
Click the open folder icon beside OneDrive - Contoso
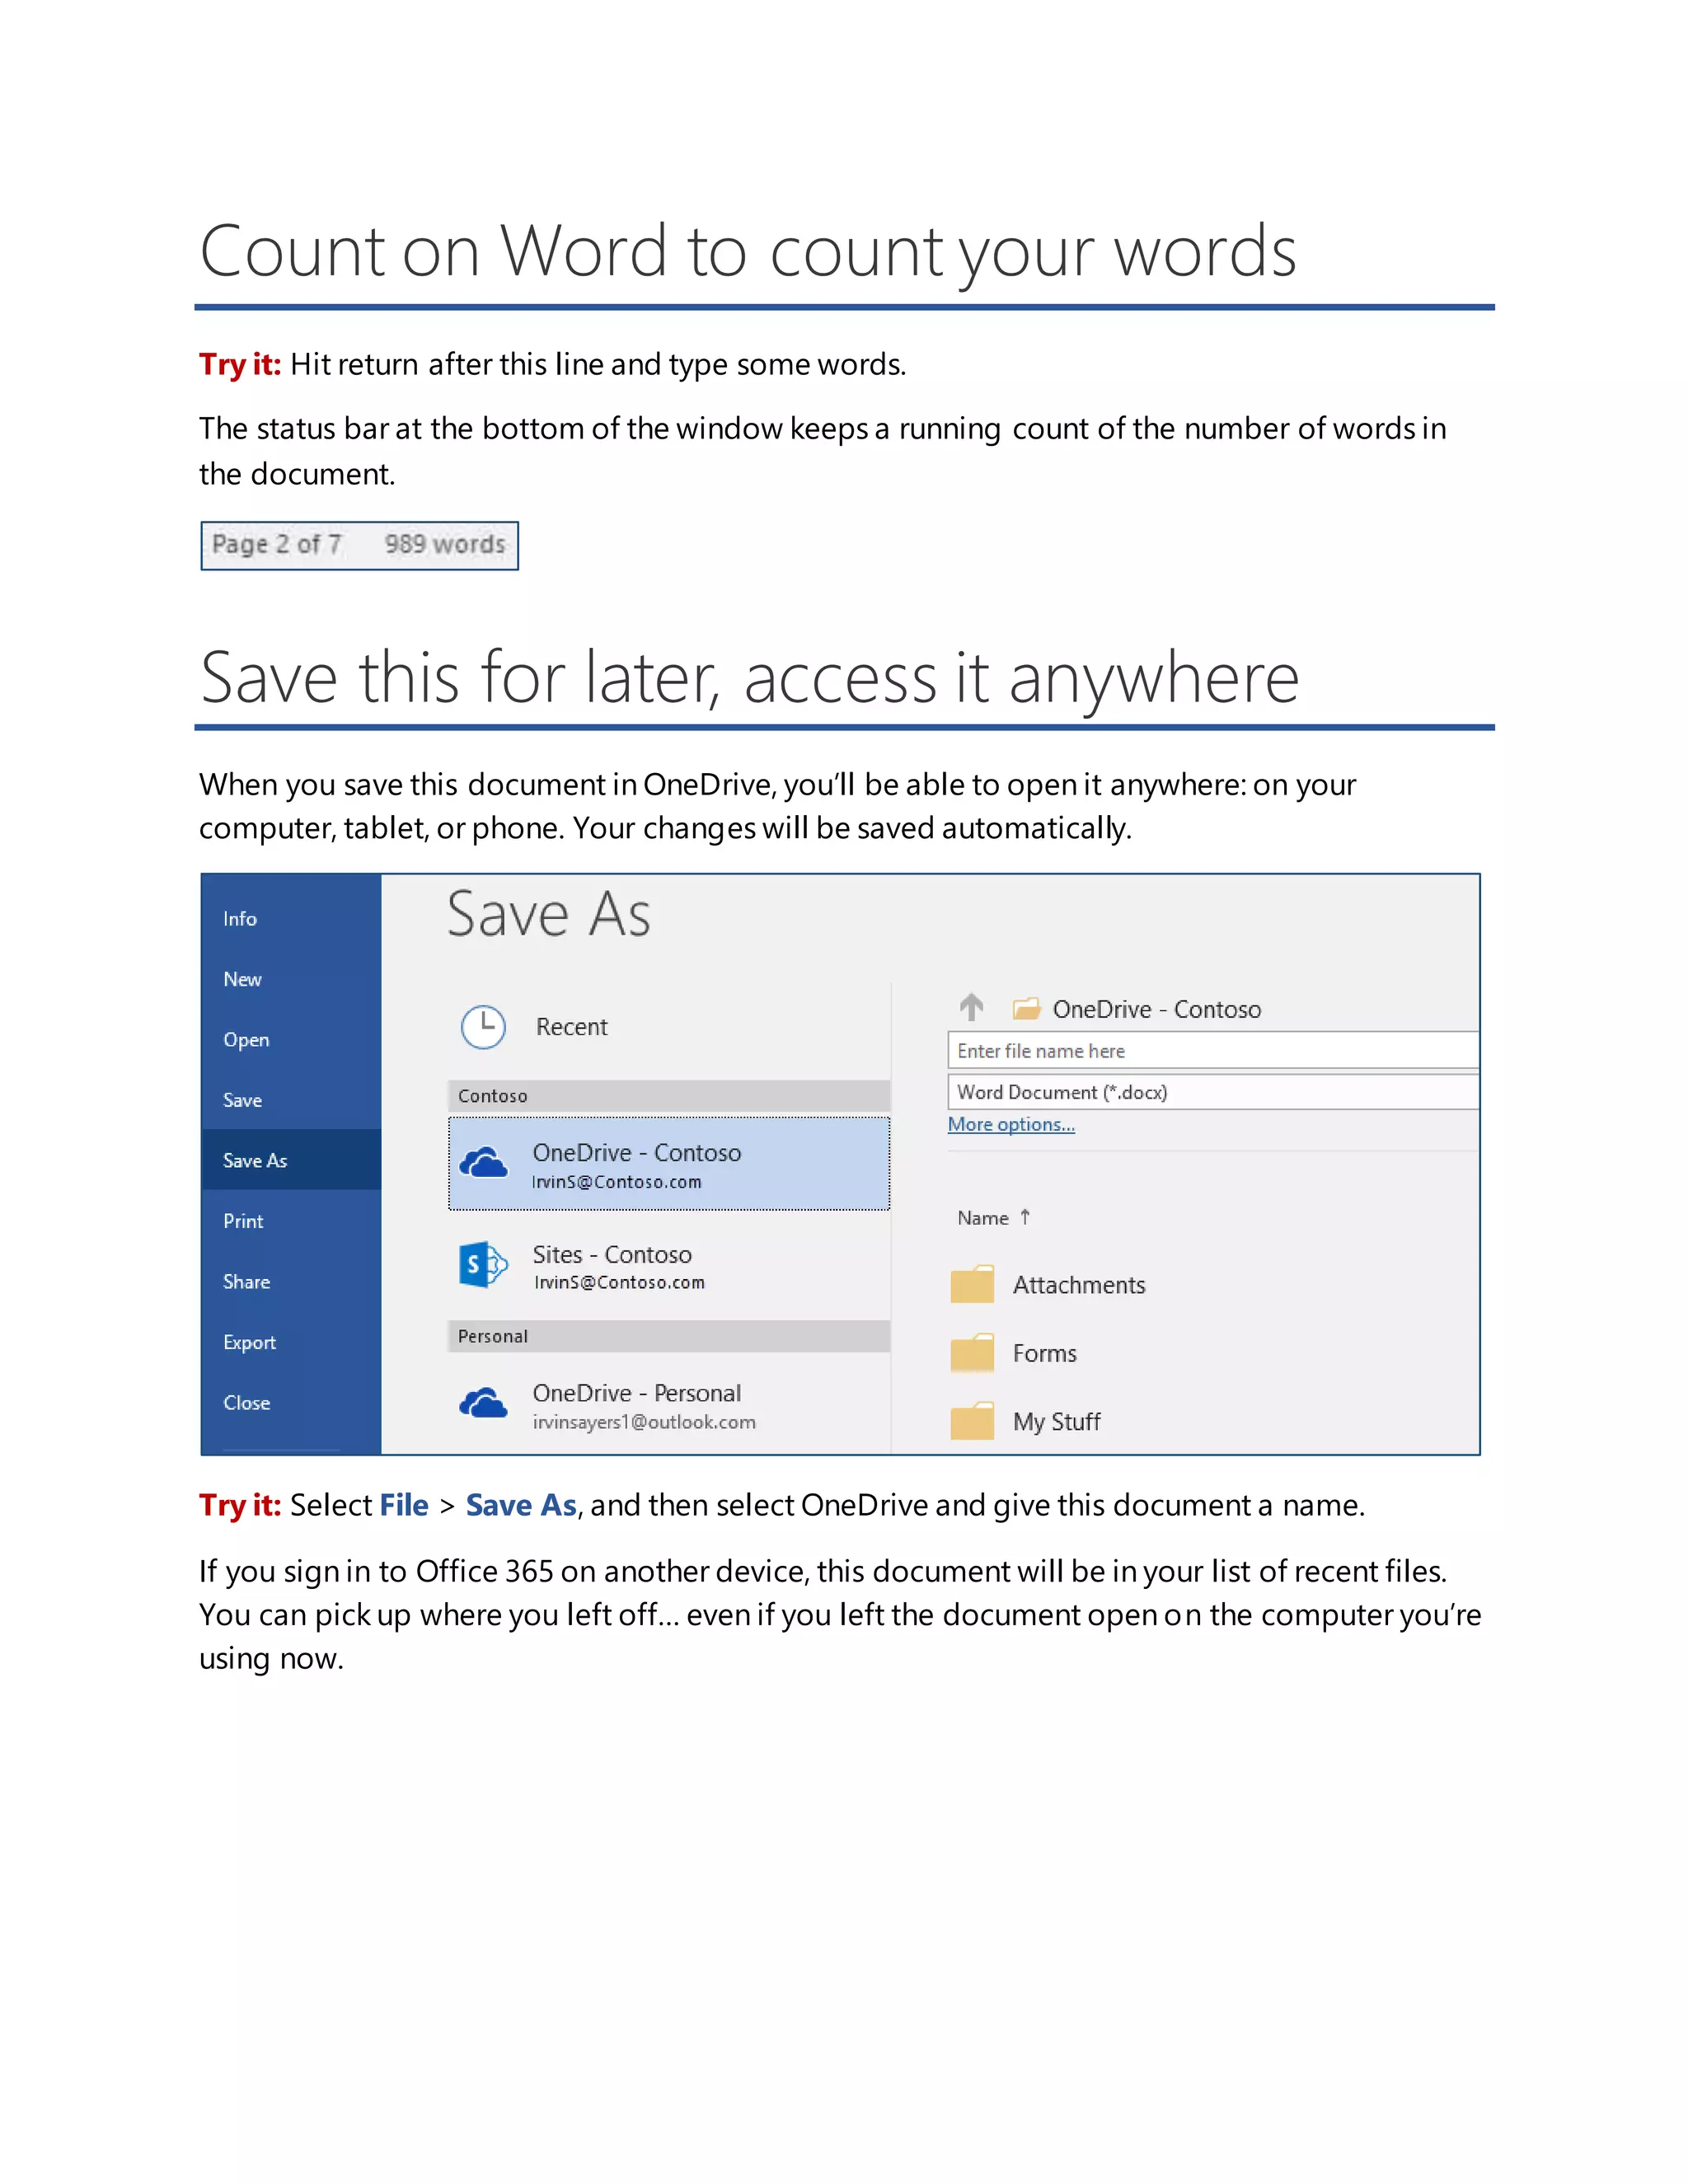(x=1026, y=1009)
